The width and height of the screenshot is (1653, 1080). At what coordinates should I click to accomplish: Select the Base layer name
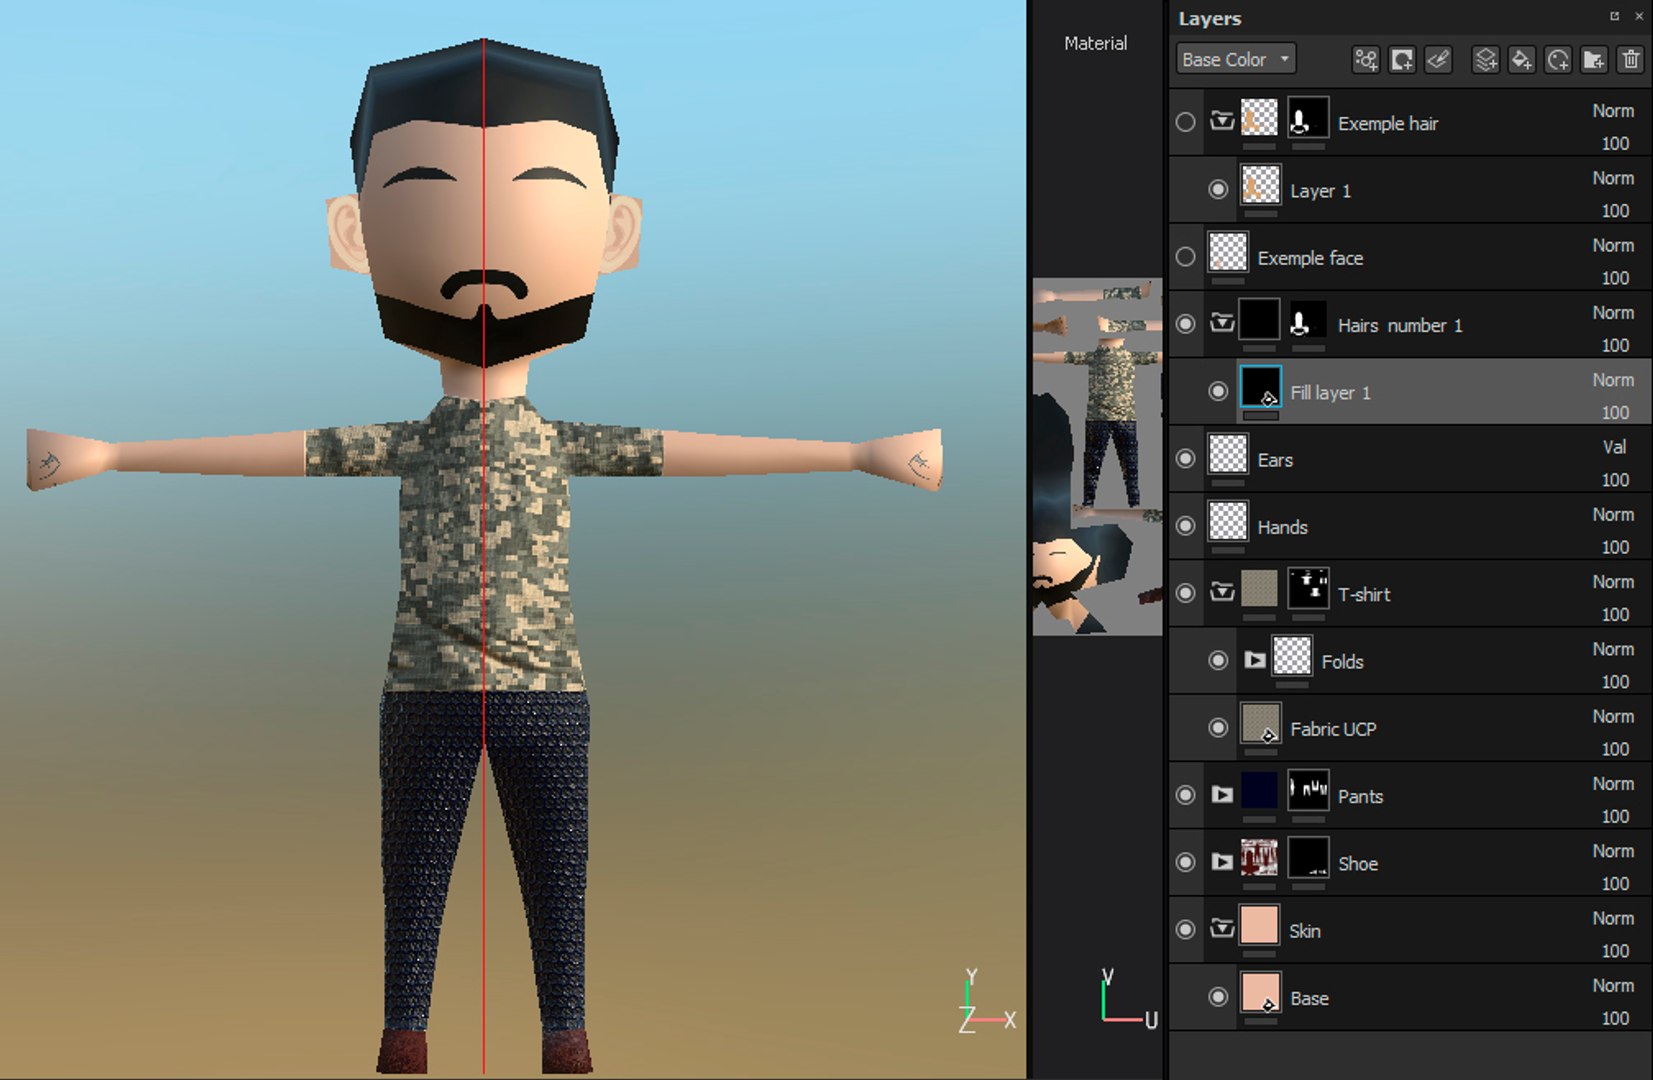[x=1309, y=998]
